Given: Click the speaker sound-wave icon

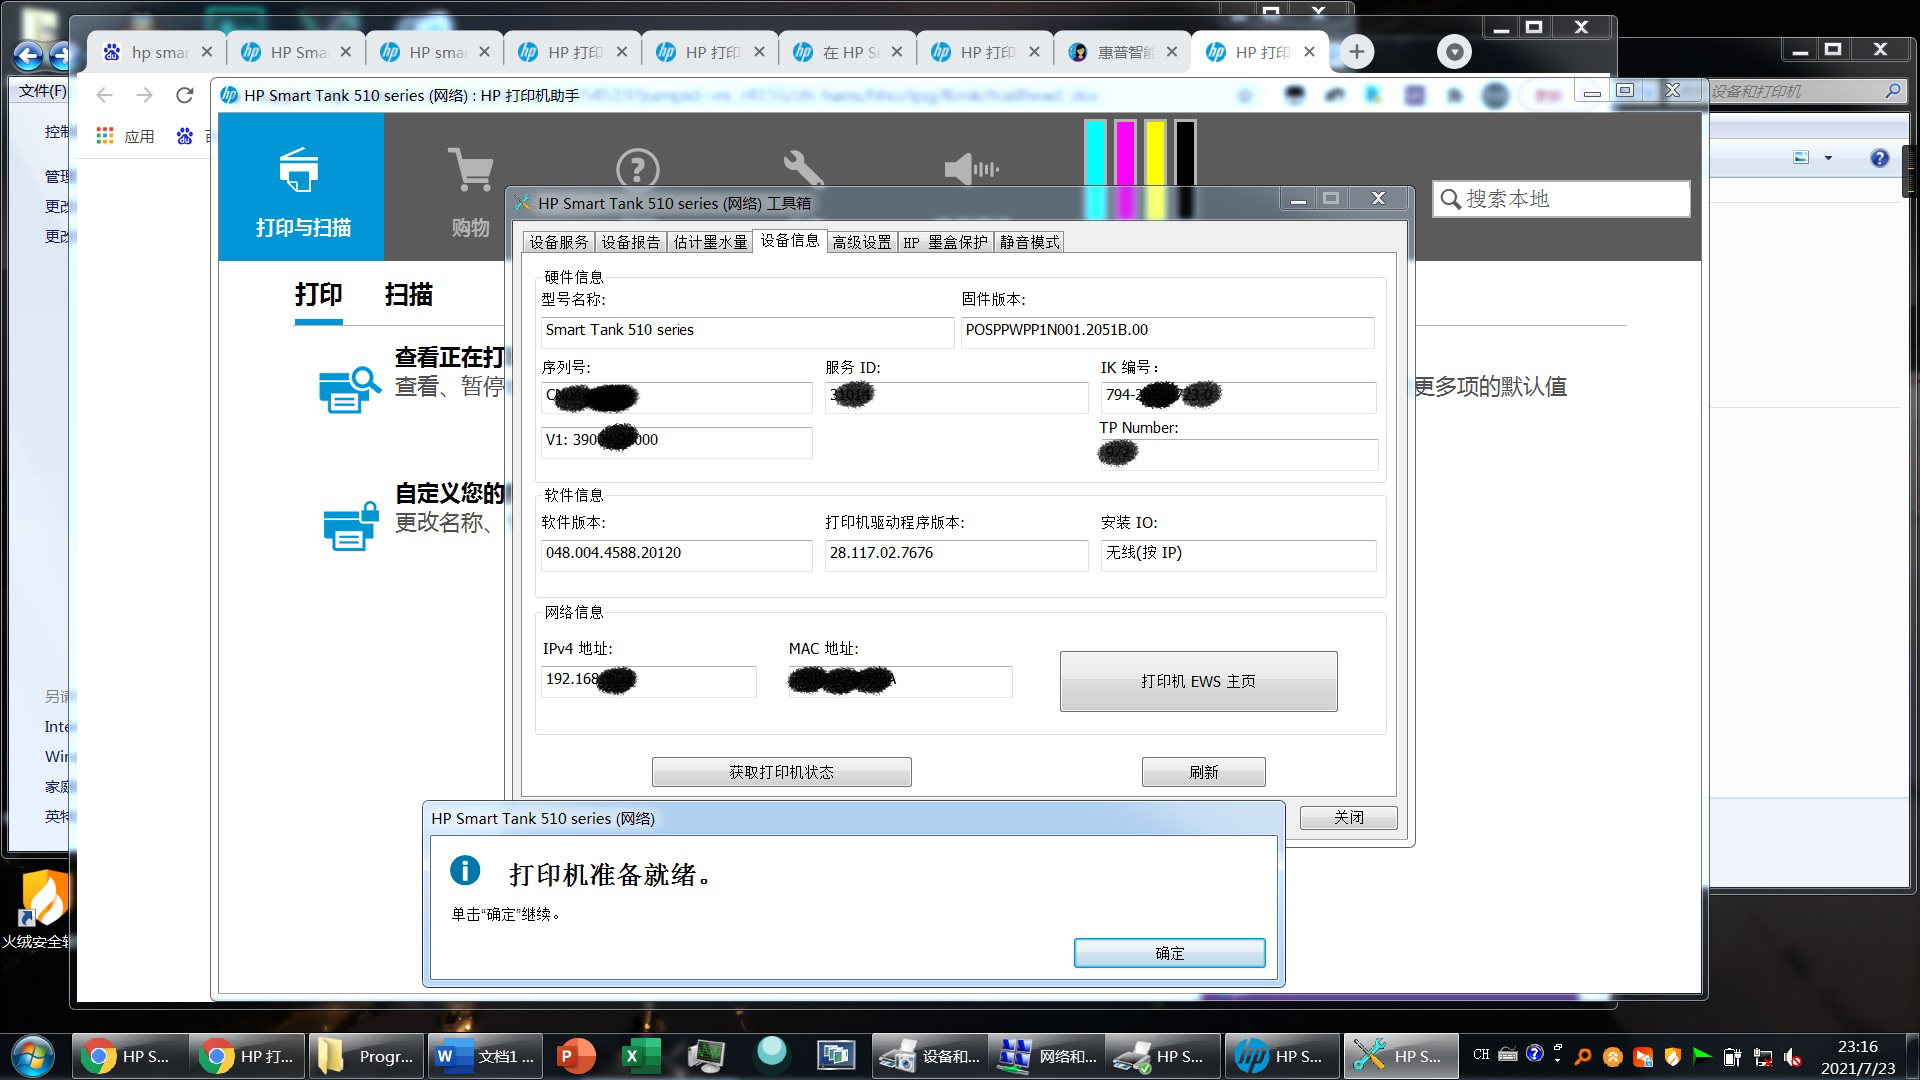Looking at the screenshot, I should click(971, 169).
